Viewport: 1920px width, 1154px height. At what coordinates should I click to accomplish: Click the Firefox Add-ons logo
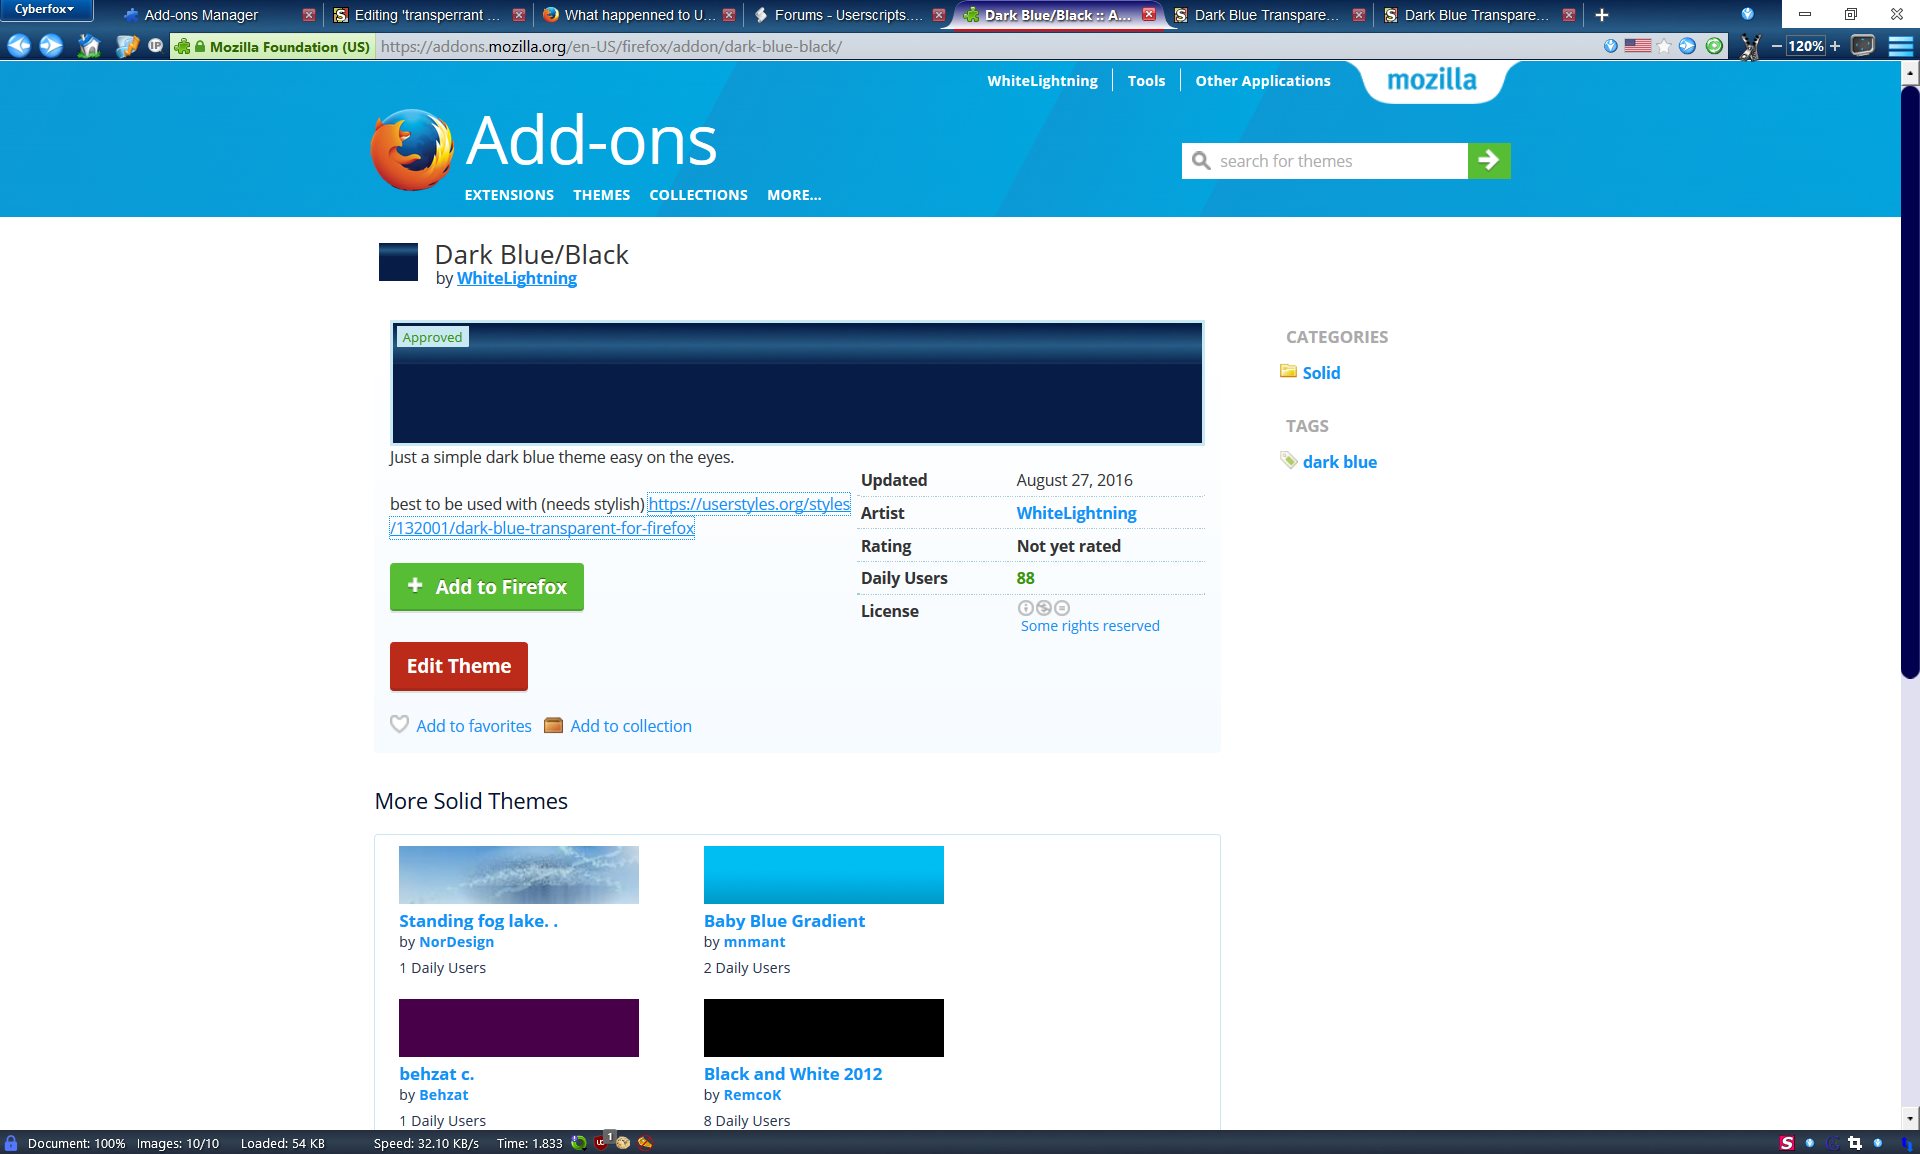point(543,148)
